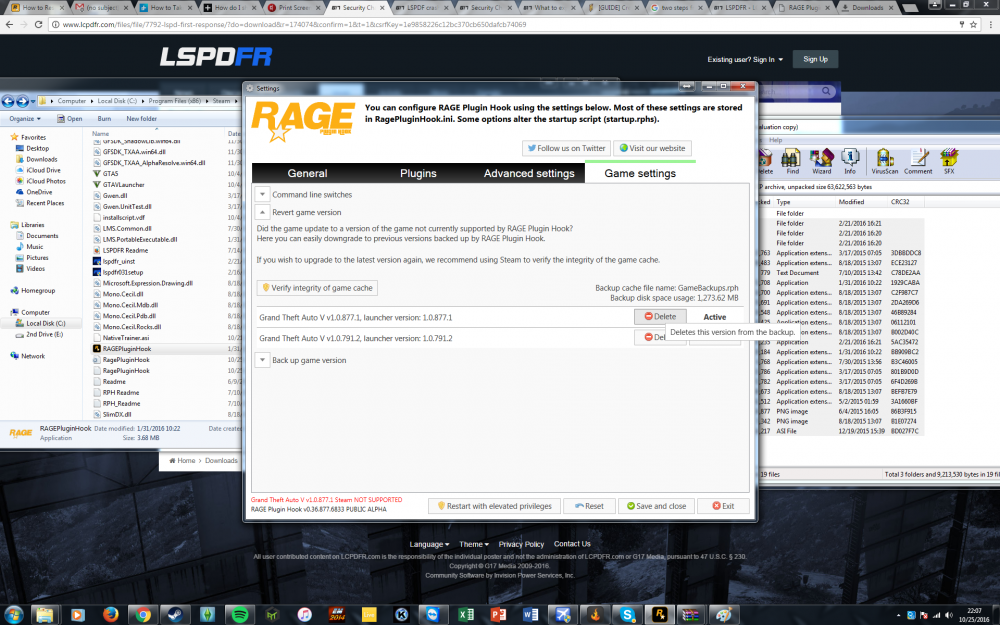Open the Contact Us link
Viewport: 1000px width, 625px height.
point(572,544)
